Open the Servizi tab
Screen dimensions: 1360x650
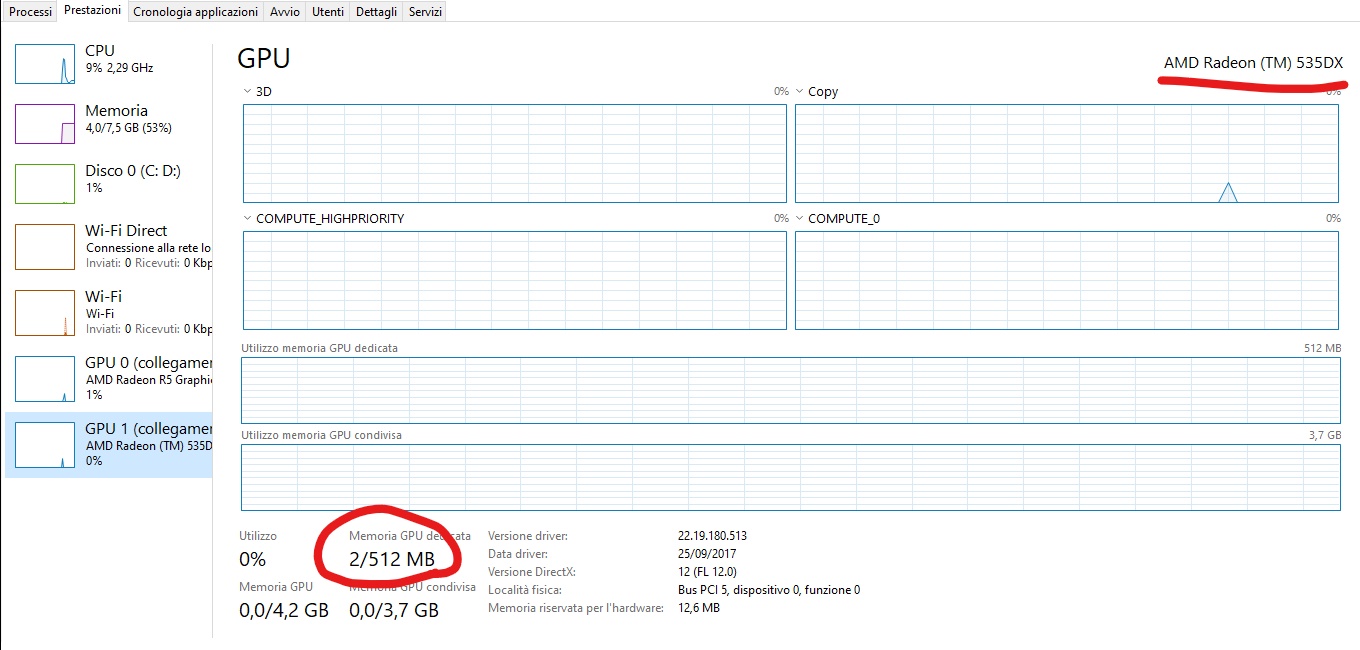point(425,11)
